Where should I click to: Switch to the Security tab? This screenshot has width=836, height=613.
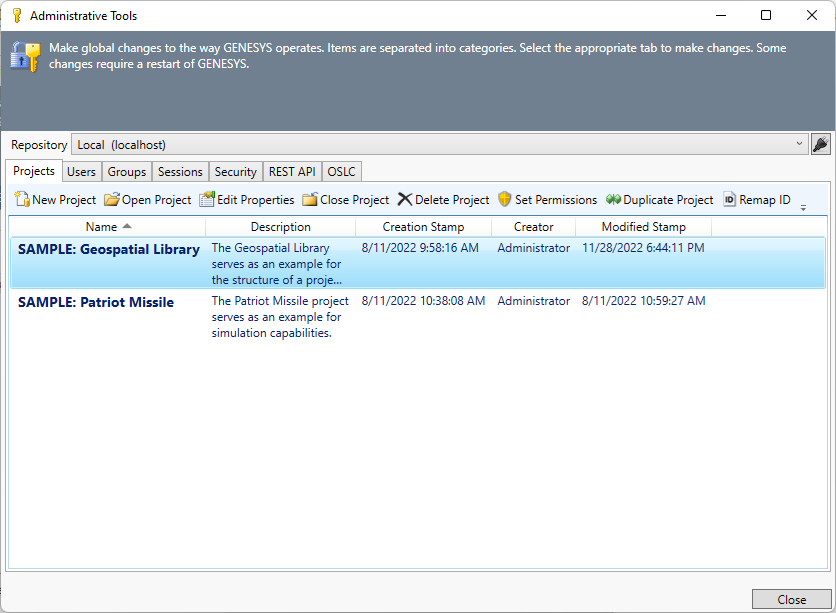coord(236,172)
